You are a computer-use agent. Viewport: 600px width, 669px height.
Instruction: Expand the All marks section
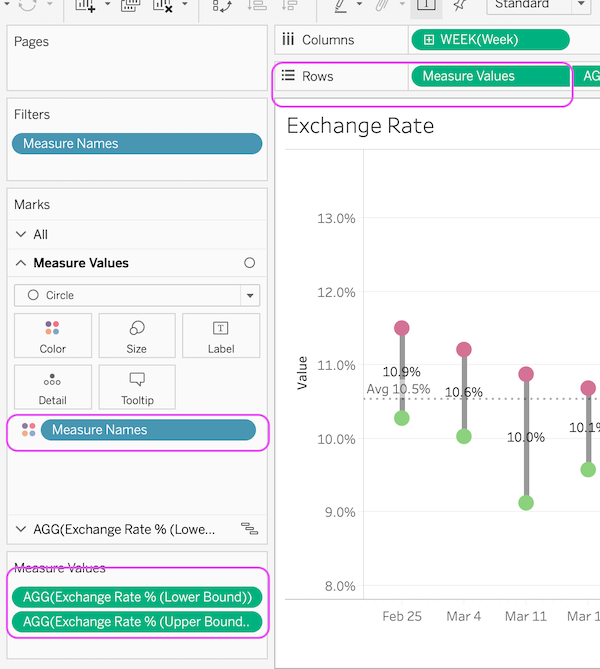[x=22, y=234]
